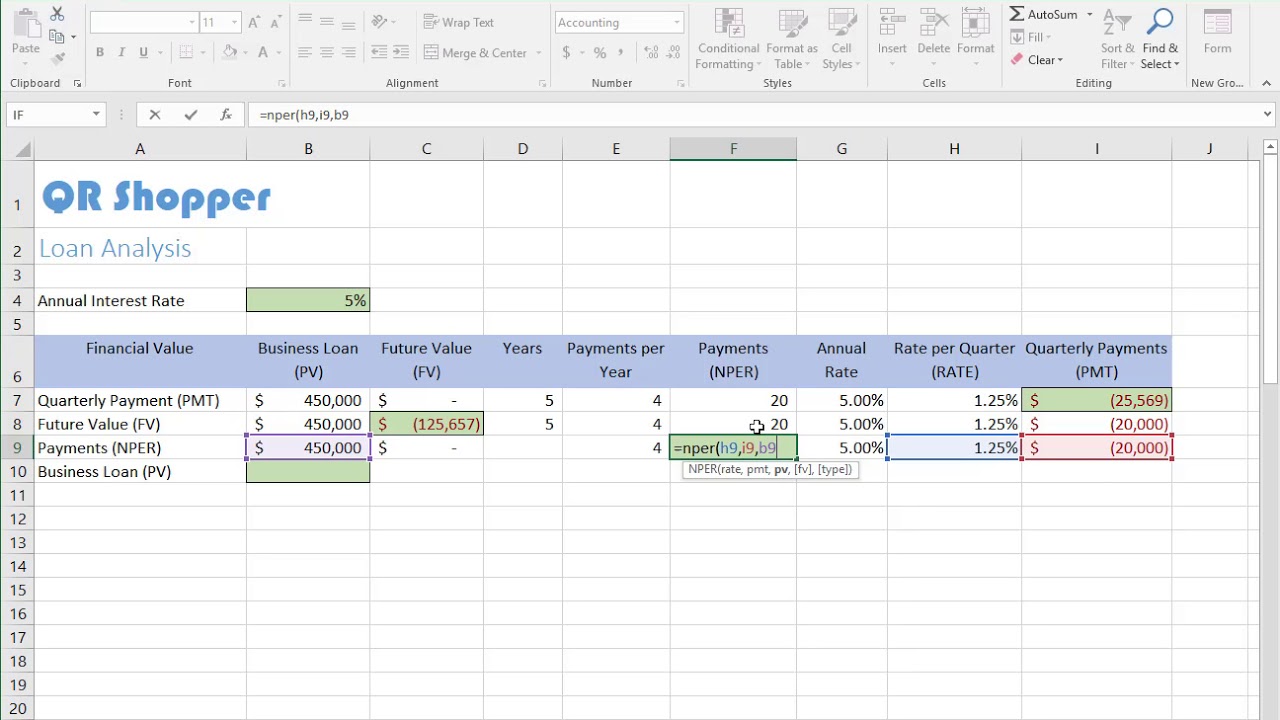1280x720 pixels.
Task: Toggle Italic formatting
Action: [x=121, y=53]
